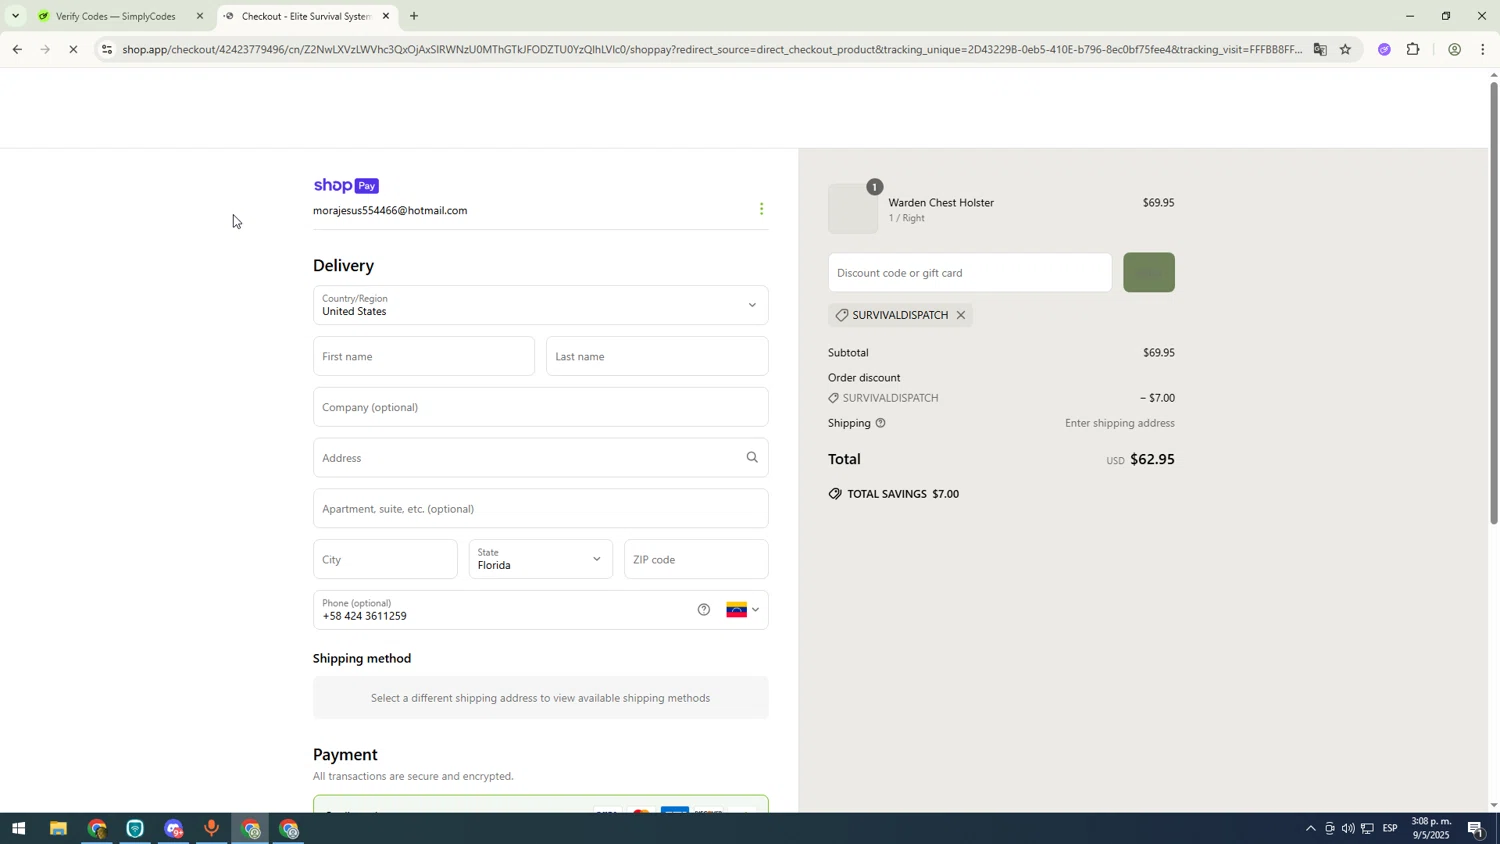Viewport: 1500px width, 844px height.
Task: Click the Shop Pay logo
Action: (x=346, y=186)
